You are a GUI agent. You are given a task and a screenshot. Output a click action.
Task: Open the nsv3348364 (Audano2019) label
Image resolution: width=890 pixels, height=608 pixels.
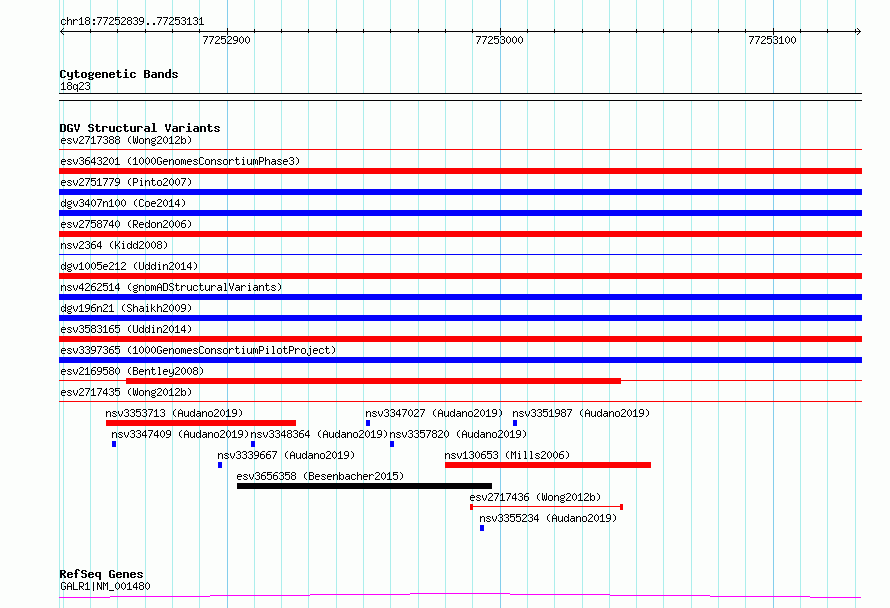click(319, 434)
